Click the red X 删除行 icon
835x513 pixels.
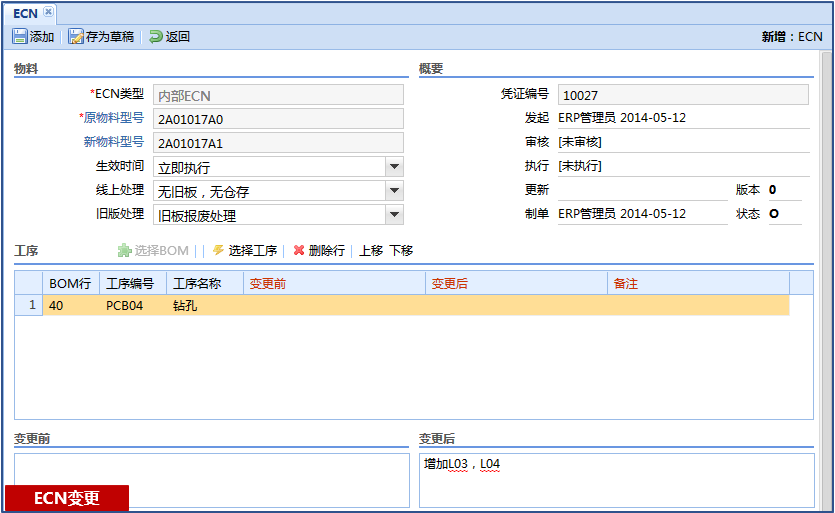[299, 251]
